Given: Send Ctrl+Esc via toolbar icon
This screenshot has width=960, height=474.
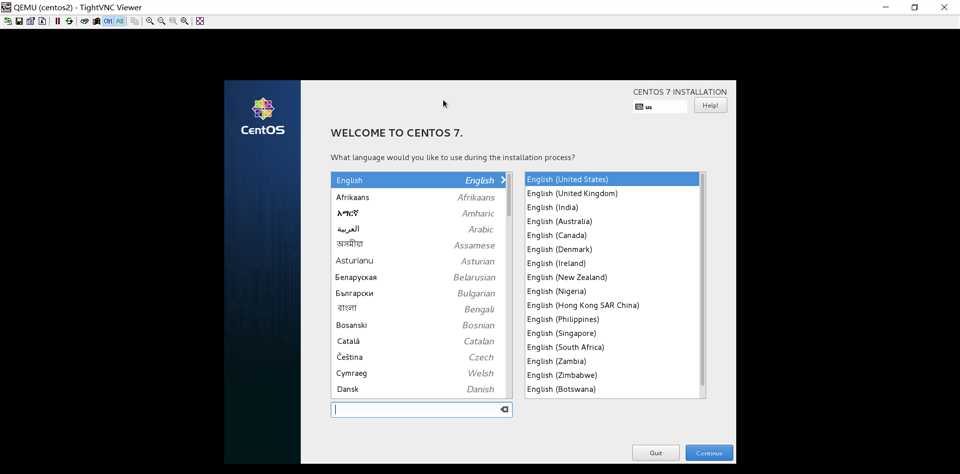Looking at the screenshot, I should pyautogui.click(x=96, y=21).
